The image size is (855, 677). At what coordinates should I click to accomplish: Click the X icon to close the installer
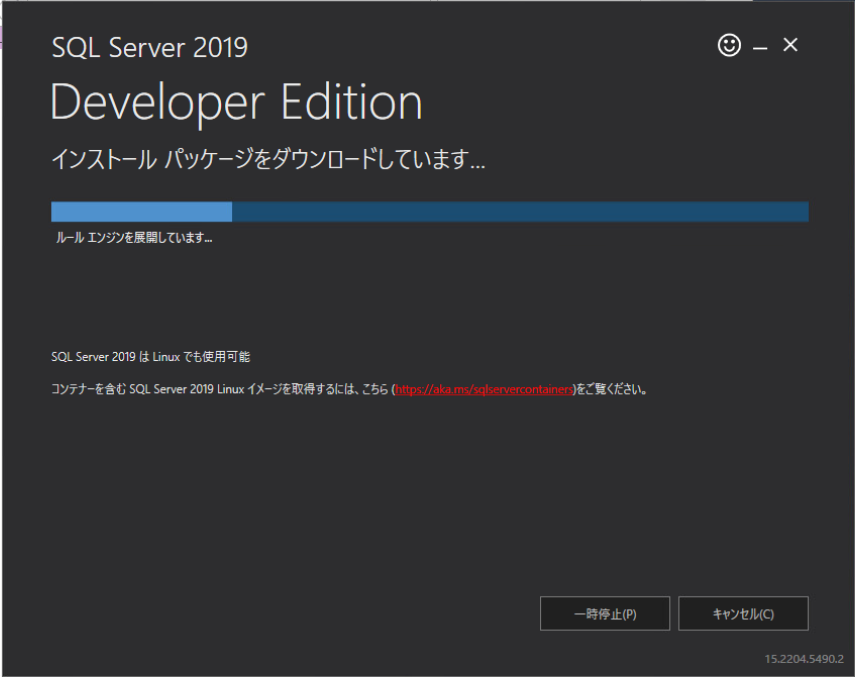790,45
